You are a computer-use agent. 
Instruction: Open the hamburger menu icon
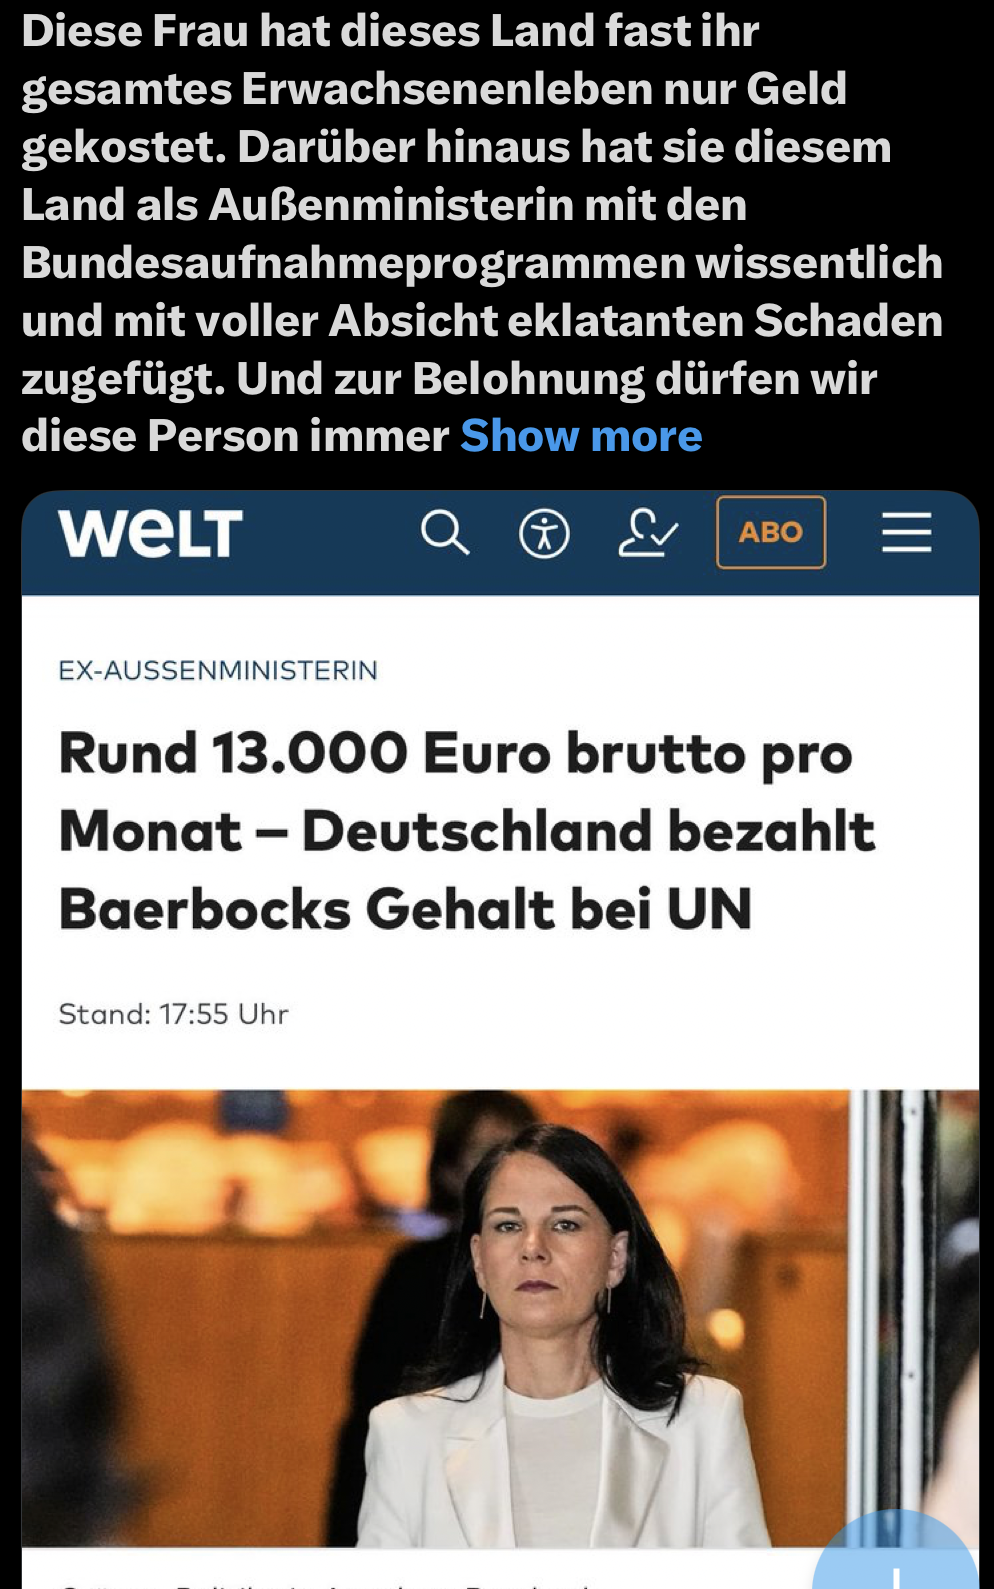pos(906,532)
